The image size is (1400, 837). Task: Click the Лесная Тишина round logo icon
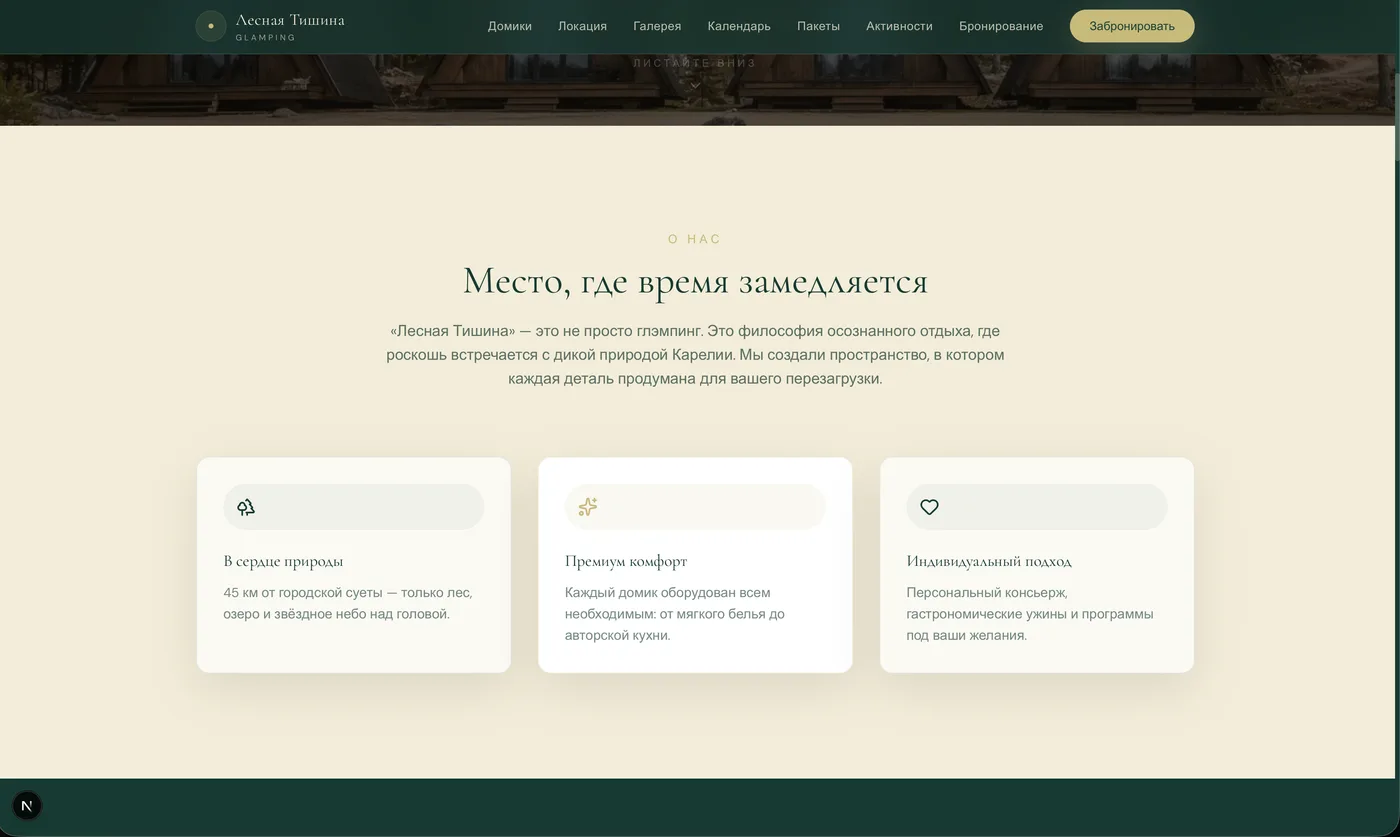210,26
